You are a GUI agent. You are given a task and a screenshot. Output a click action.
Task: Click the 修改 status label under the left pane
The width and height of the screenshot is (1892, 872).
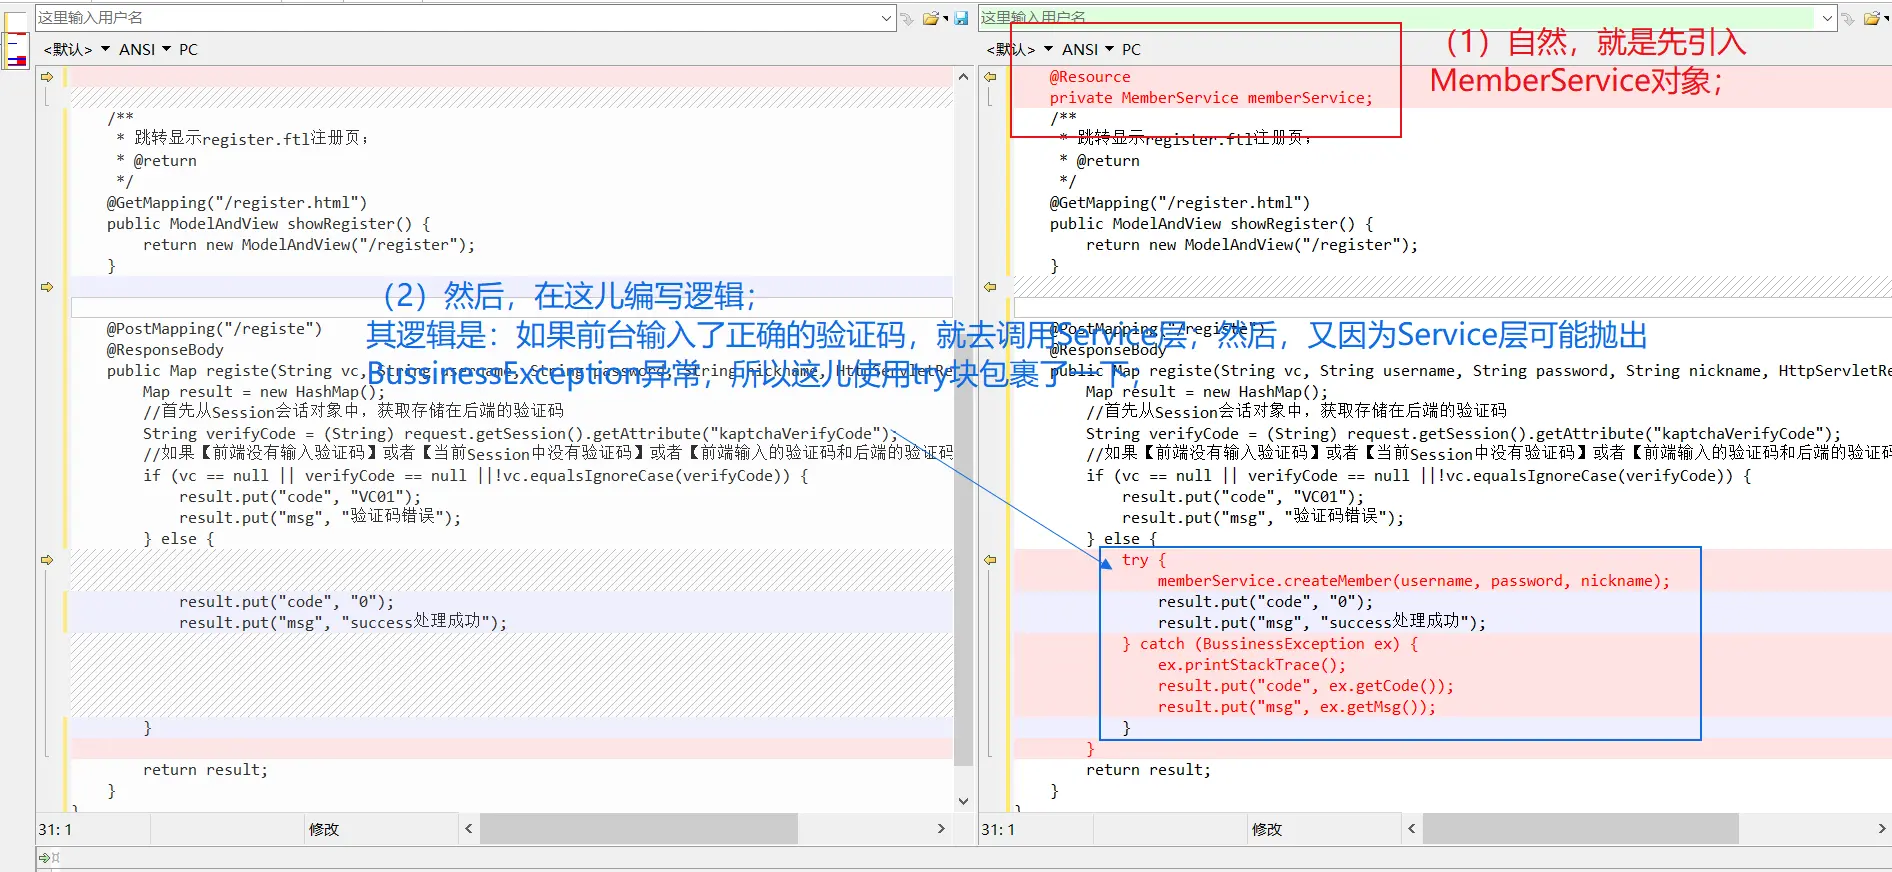pyautogui.click(x=324, y=829)
